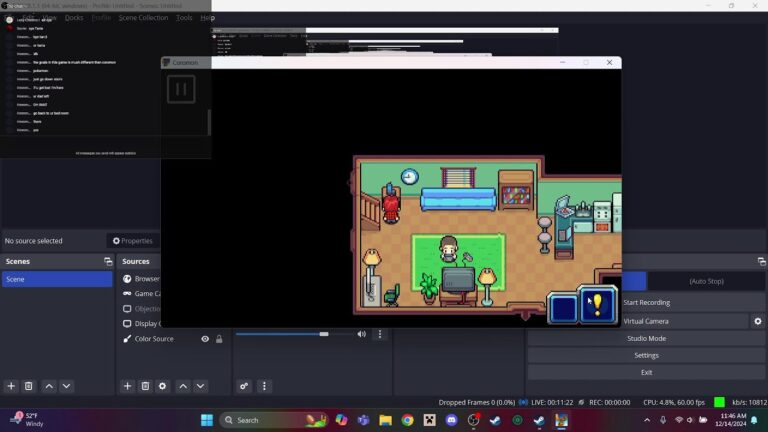Open clock and calendar at 11:46 AM
Screen dimensions: 768x432
tap(733, 420)
